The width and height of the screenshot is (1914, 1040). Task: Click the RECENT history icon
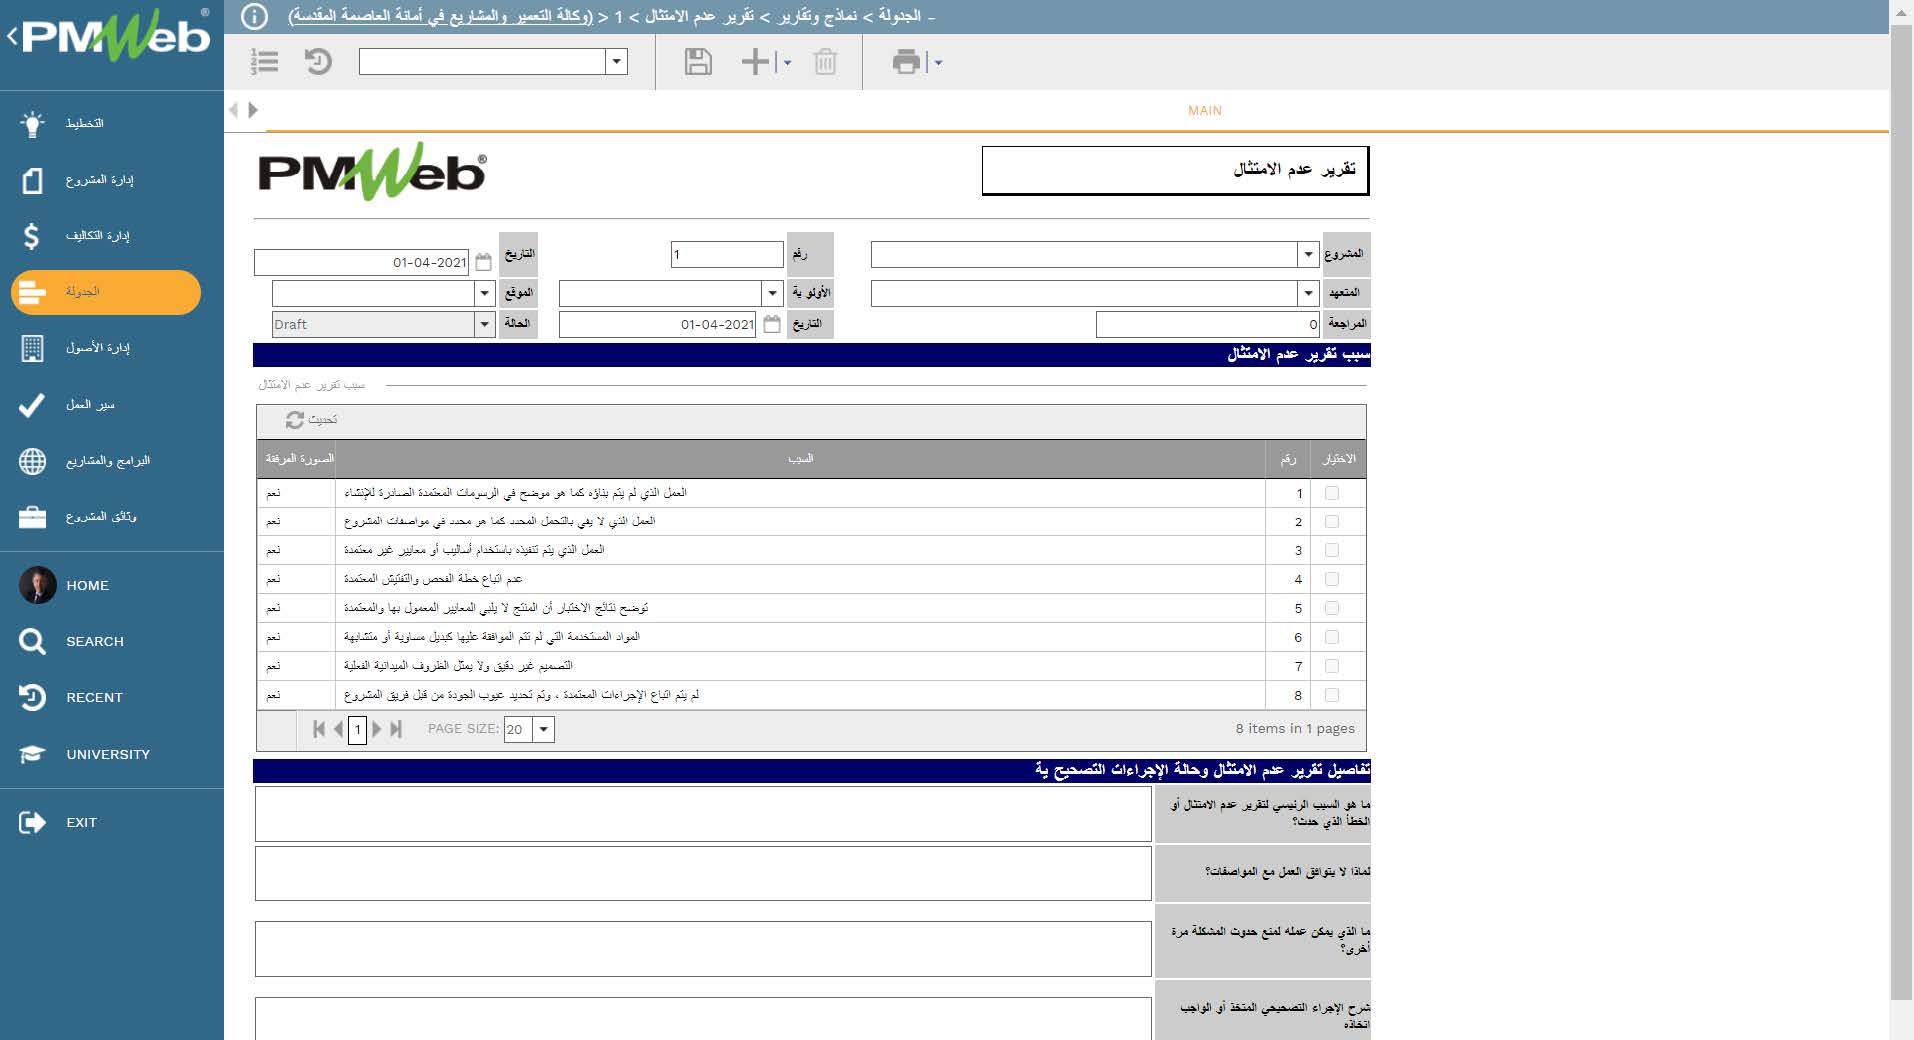tap(32, 697)
